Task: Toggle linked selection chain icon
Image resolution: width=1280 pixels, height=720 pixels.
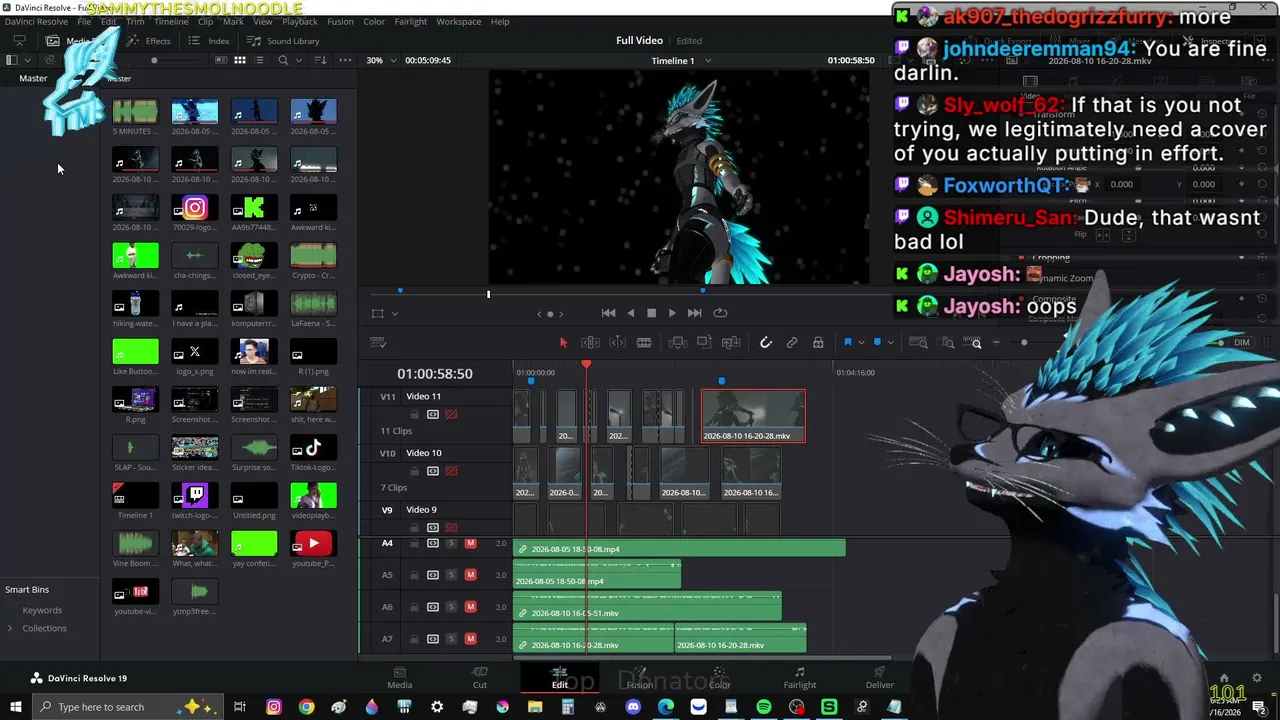Action: click(x=792, y=342)
